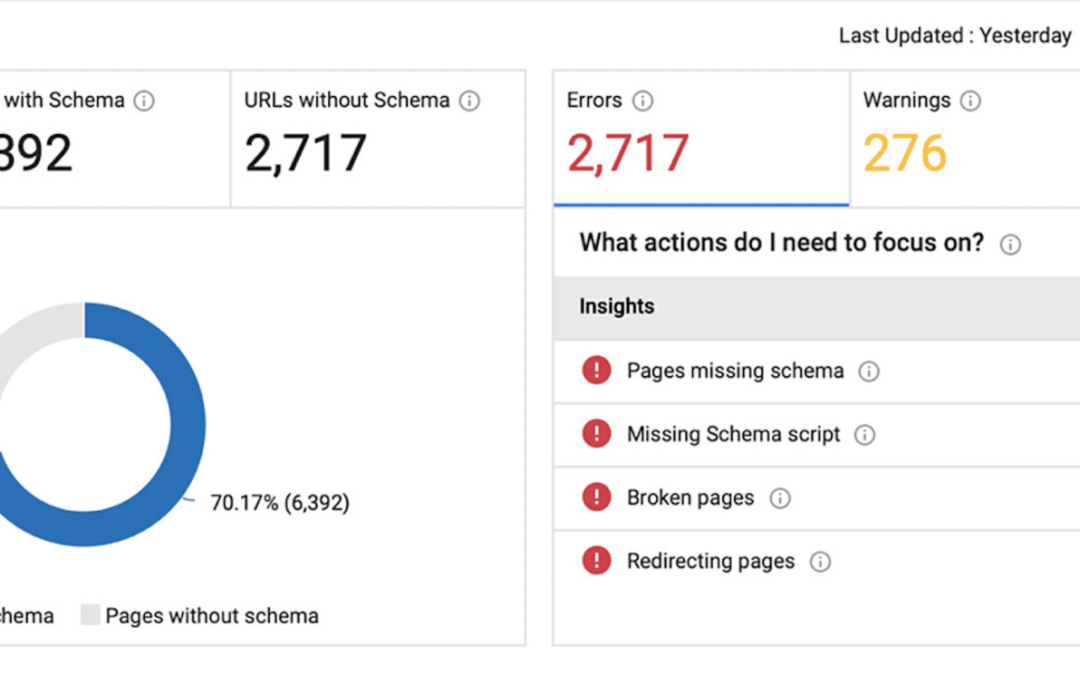The height and width of the screenshot is (675, 1080).
Task: Open the Missing Schema script insight
Action: 733,435
